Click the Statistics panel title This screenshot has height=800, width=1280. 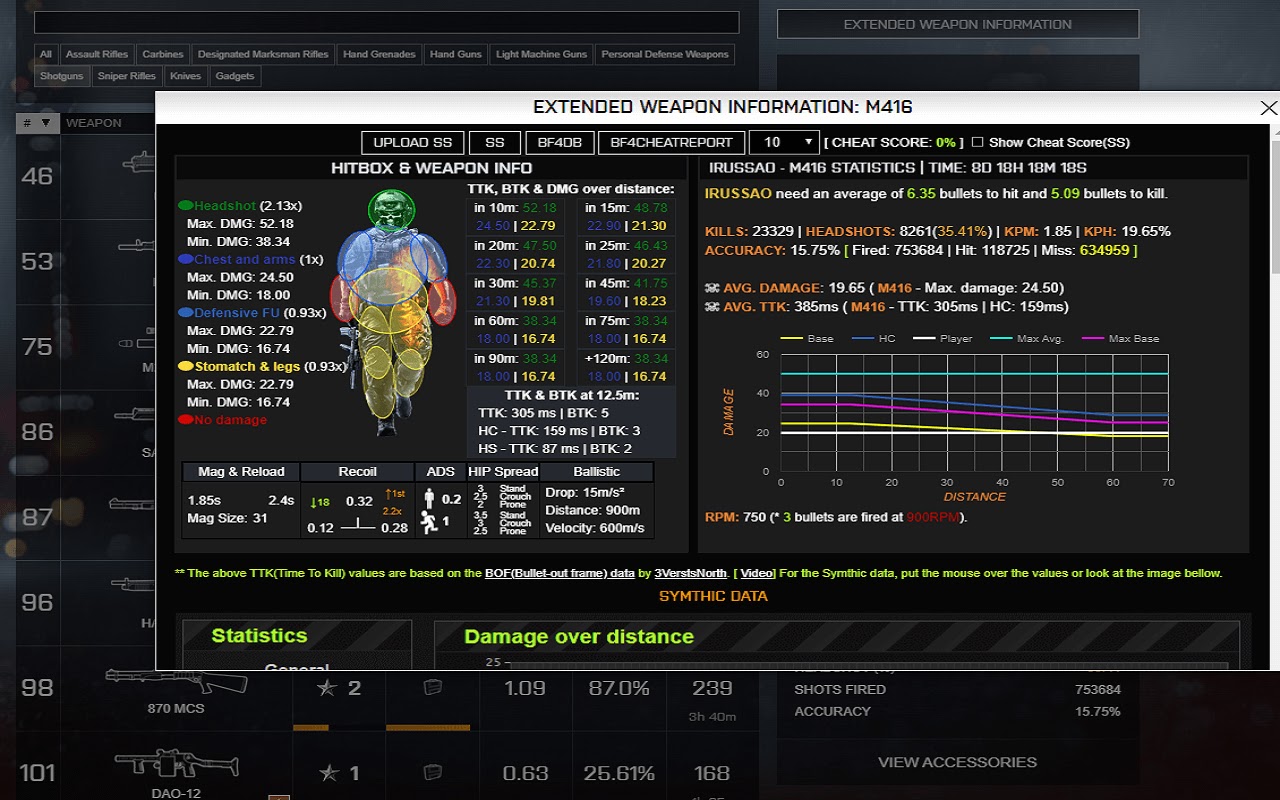click(259, 635)
